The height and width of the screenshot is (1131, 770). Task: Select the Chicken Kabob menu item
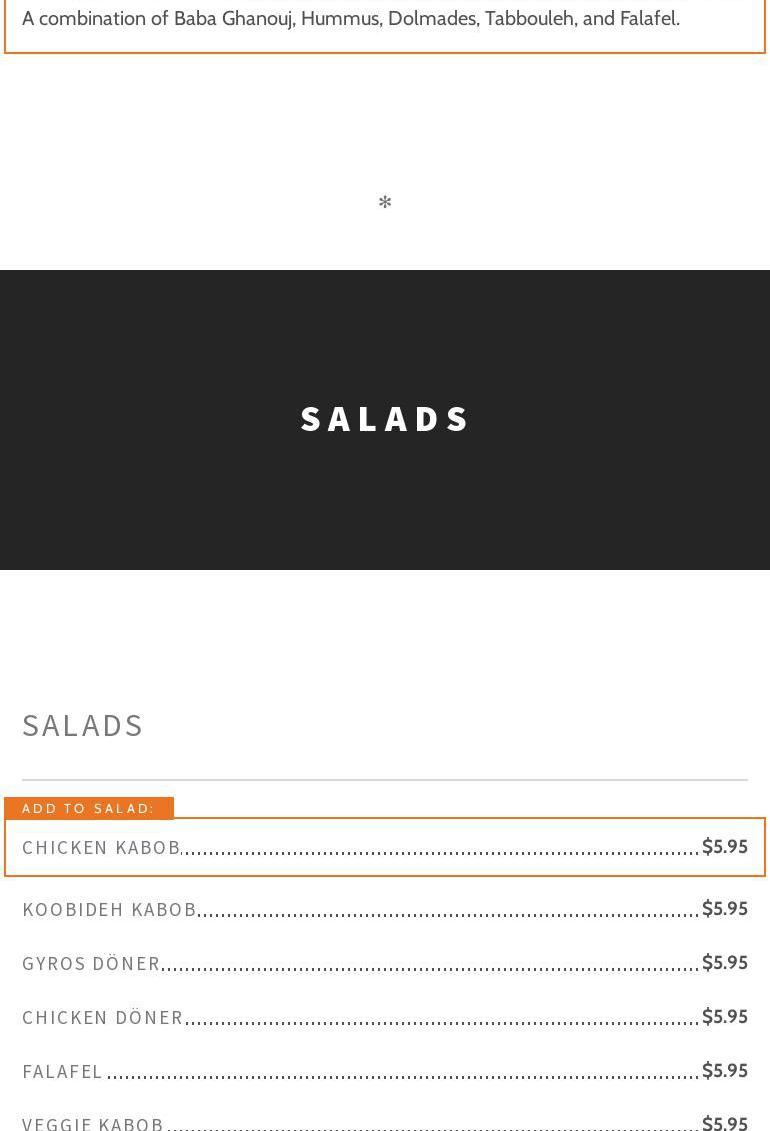point(101,847)
